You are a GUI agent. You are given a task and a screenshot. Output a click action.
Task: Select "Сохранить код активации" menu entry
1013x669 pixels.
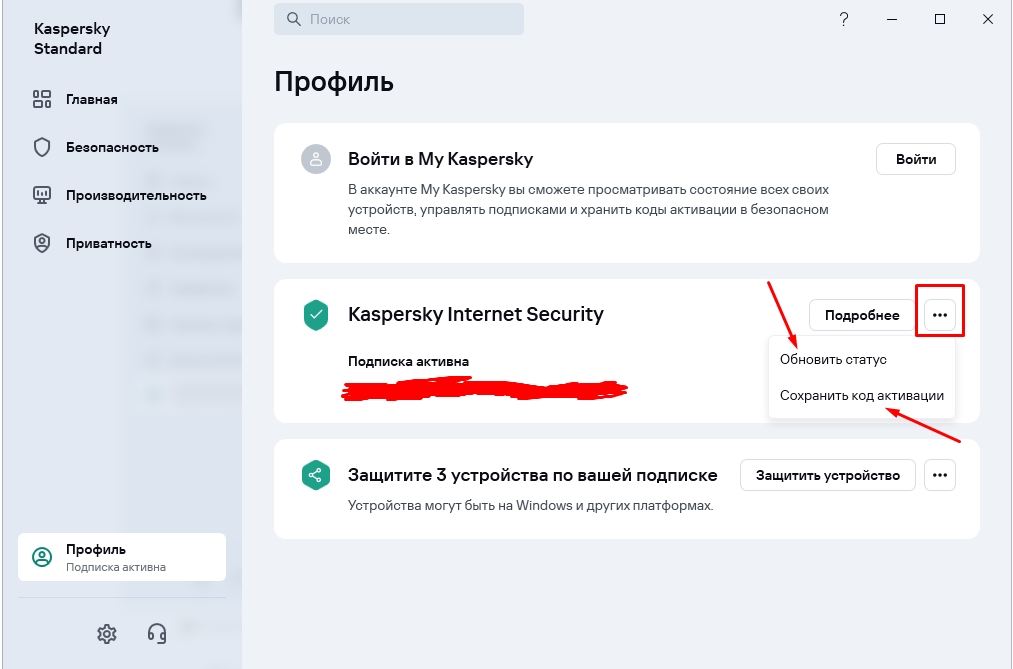[x=861, y=395]
